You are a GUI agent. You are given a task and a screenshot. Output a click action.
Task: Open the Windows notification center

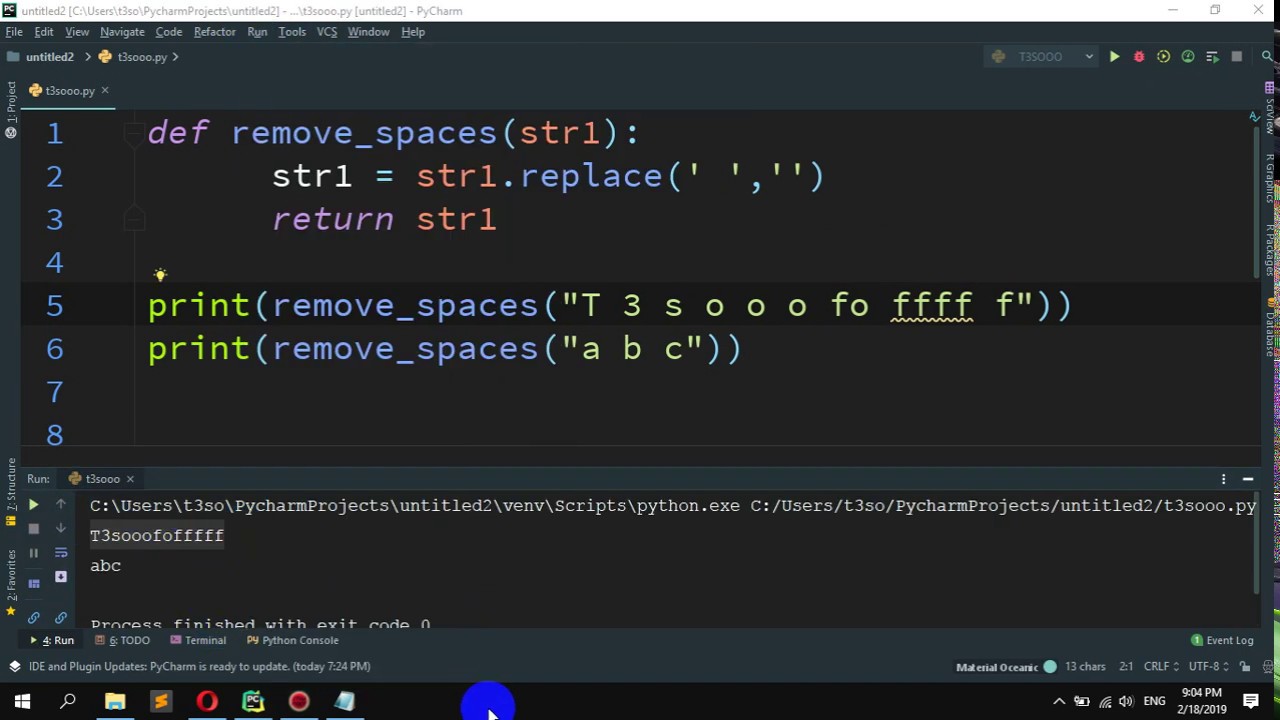click(1251, 702)
